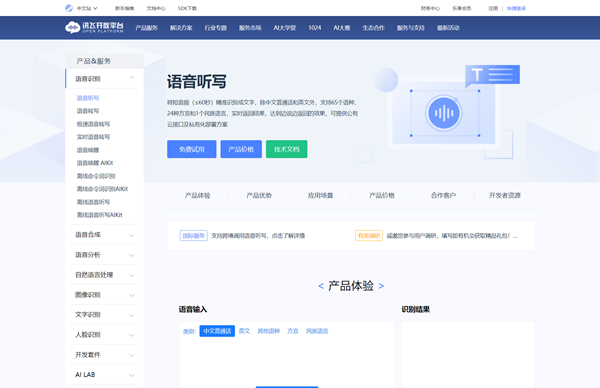Switch to the 产品体验 anchor tab

tap(197, 196)
